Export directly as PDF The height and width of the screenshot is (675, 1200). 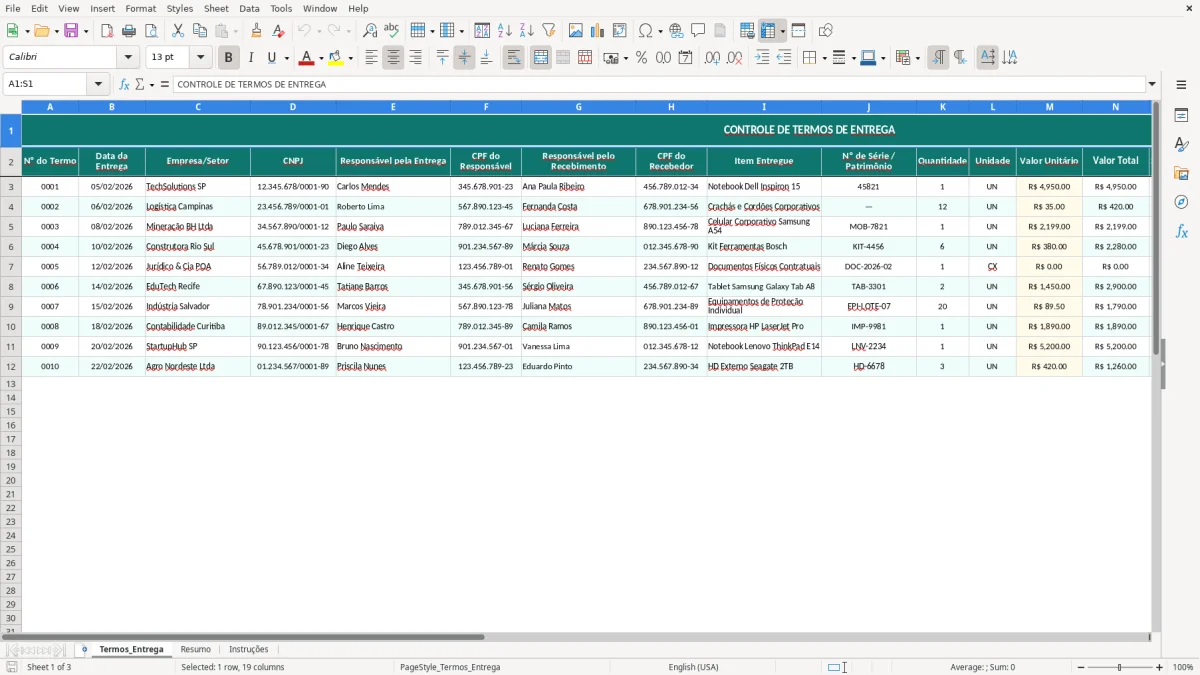click(107, 31)
